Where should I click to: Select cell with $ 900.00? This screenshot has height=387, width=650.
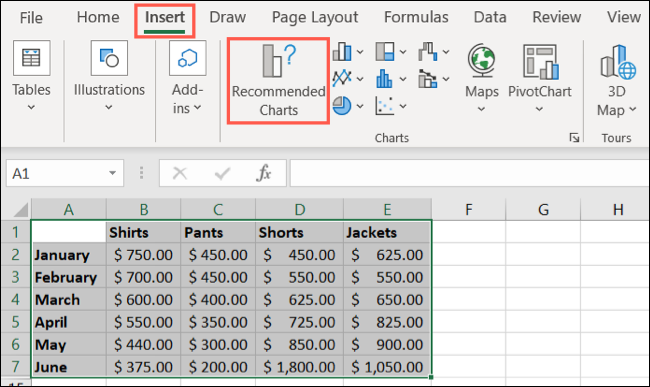click(x=387, y=344)
